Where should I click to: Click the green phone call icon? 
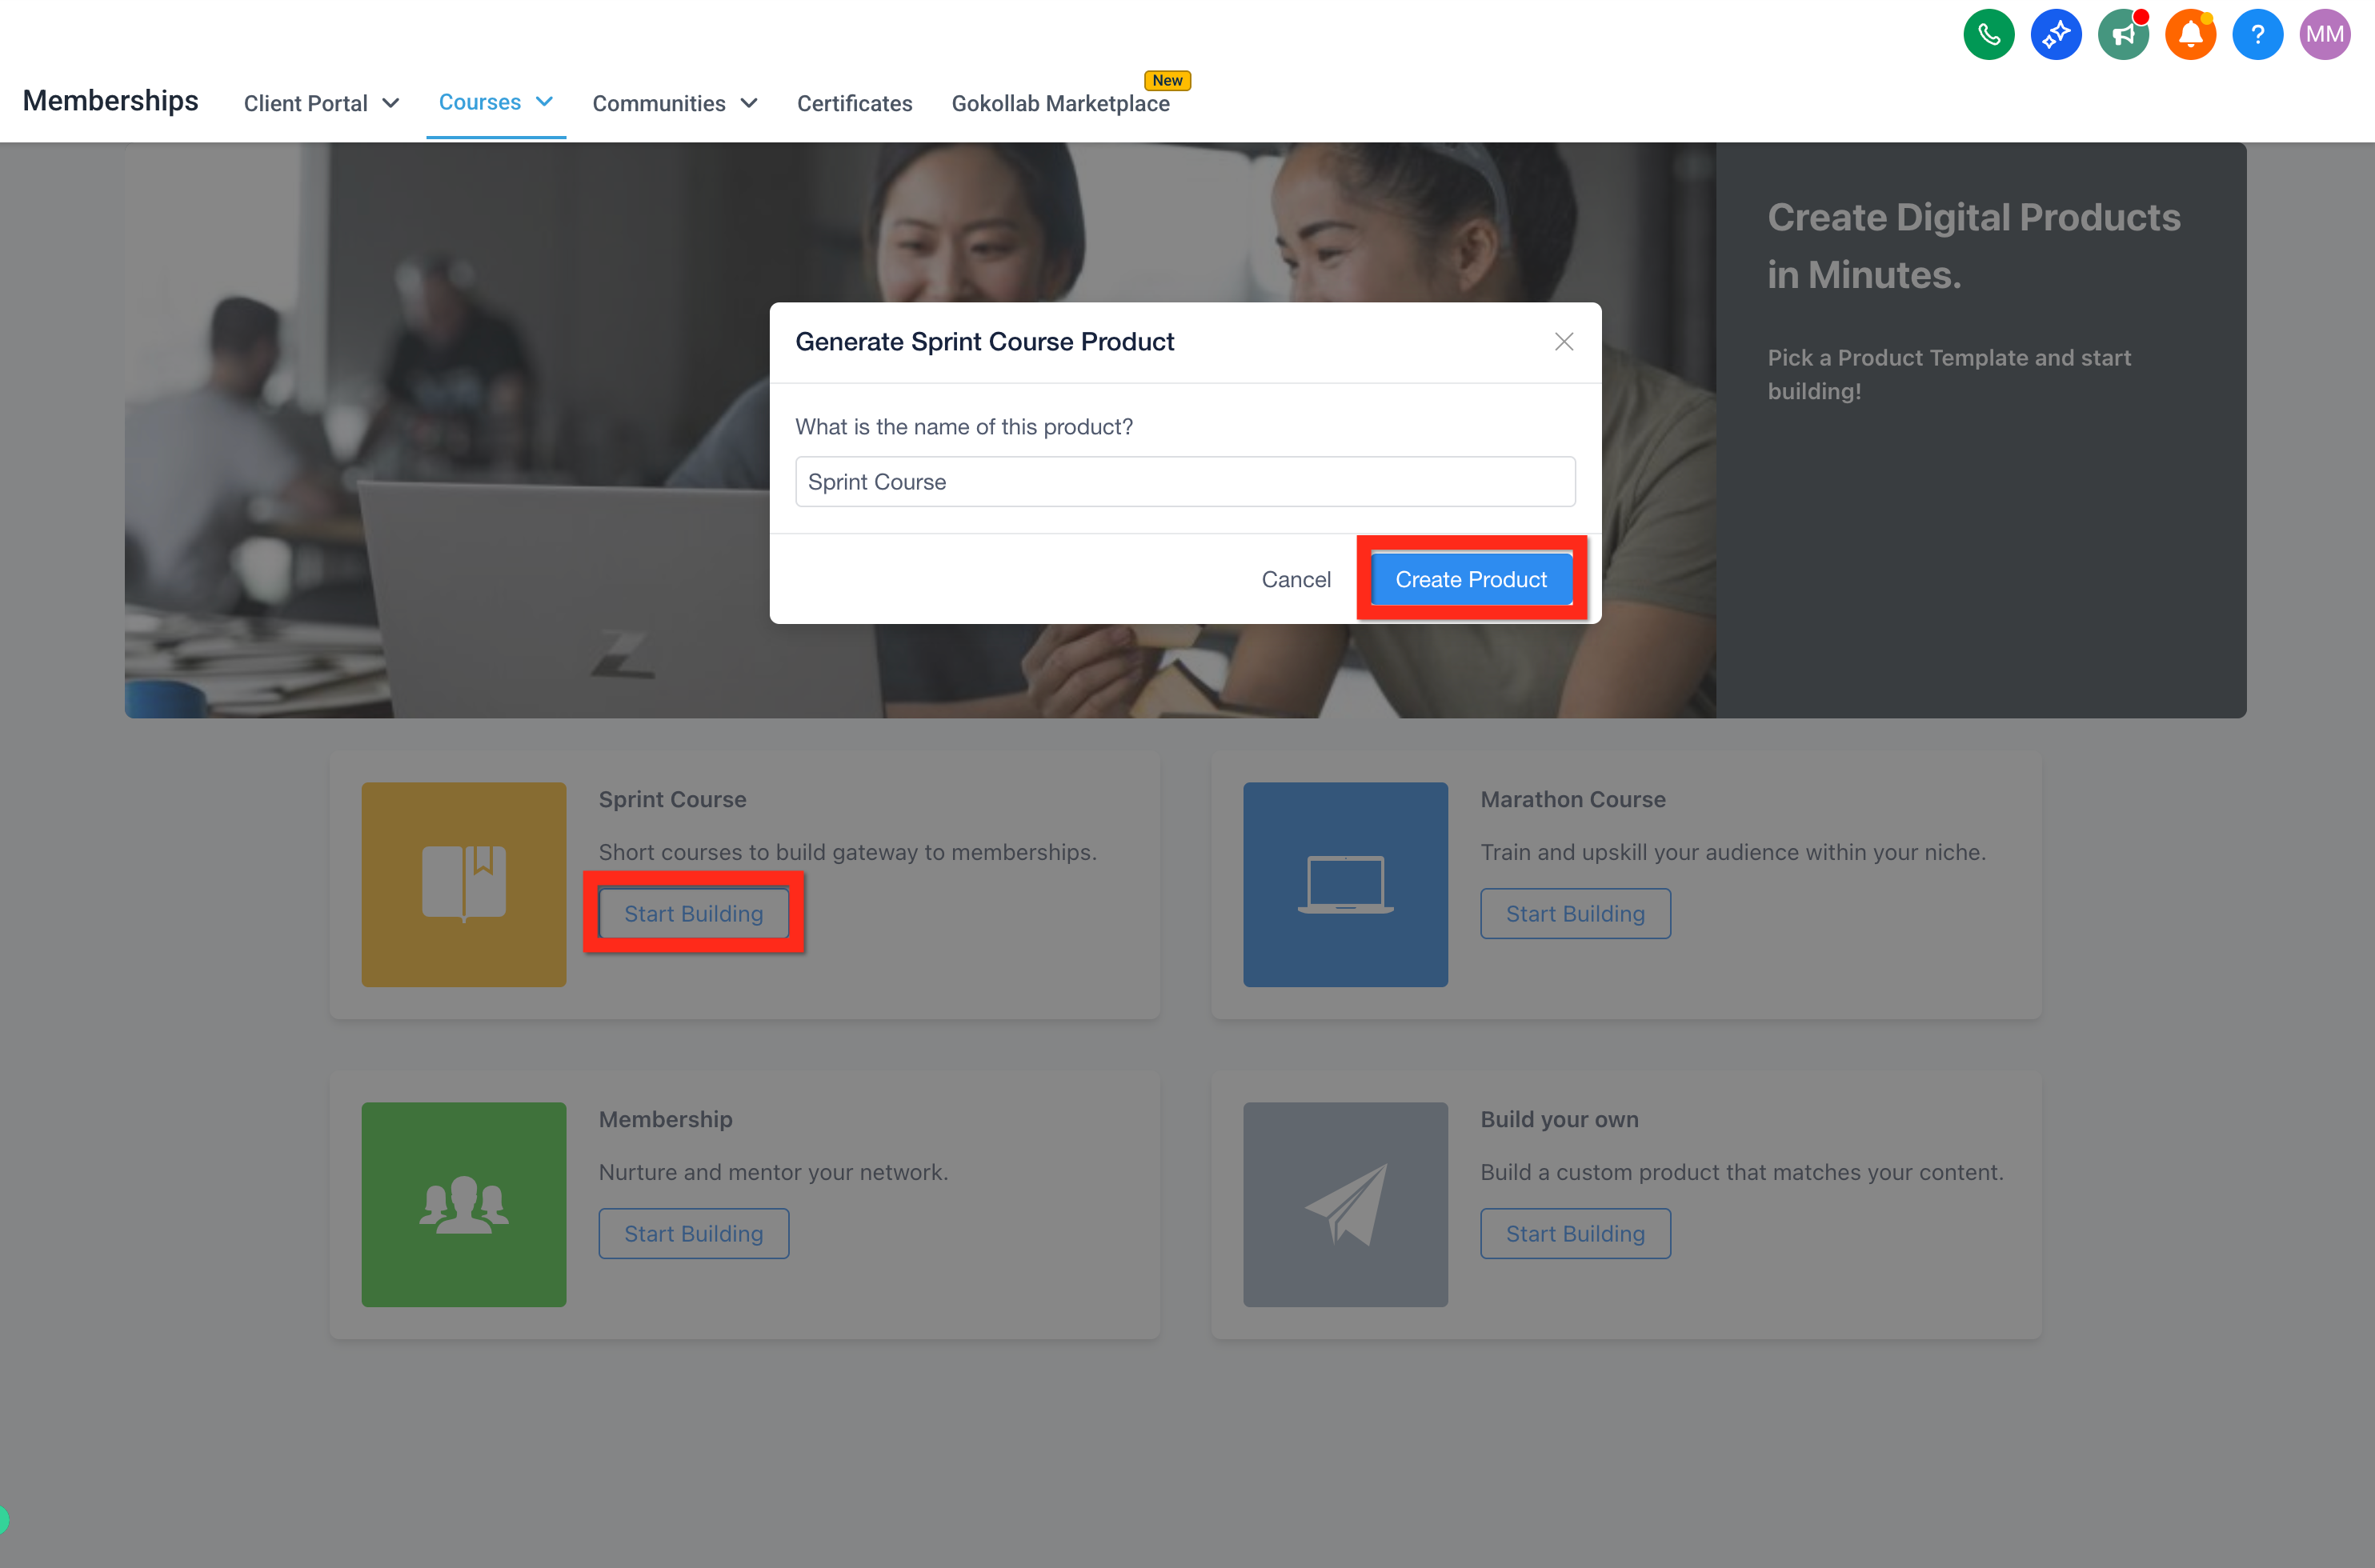[1988, 35]
